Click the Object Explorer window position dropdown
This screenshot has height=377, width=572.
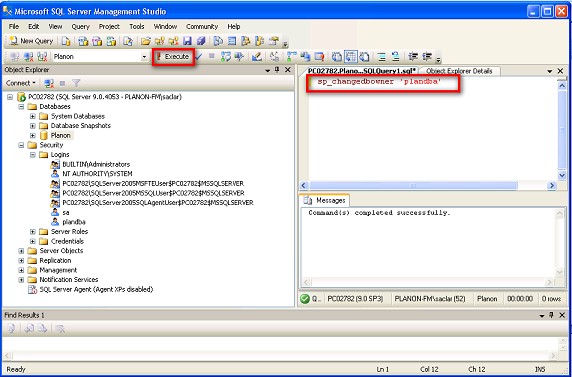268,70
